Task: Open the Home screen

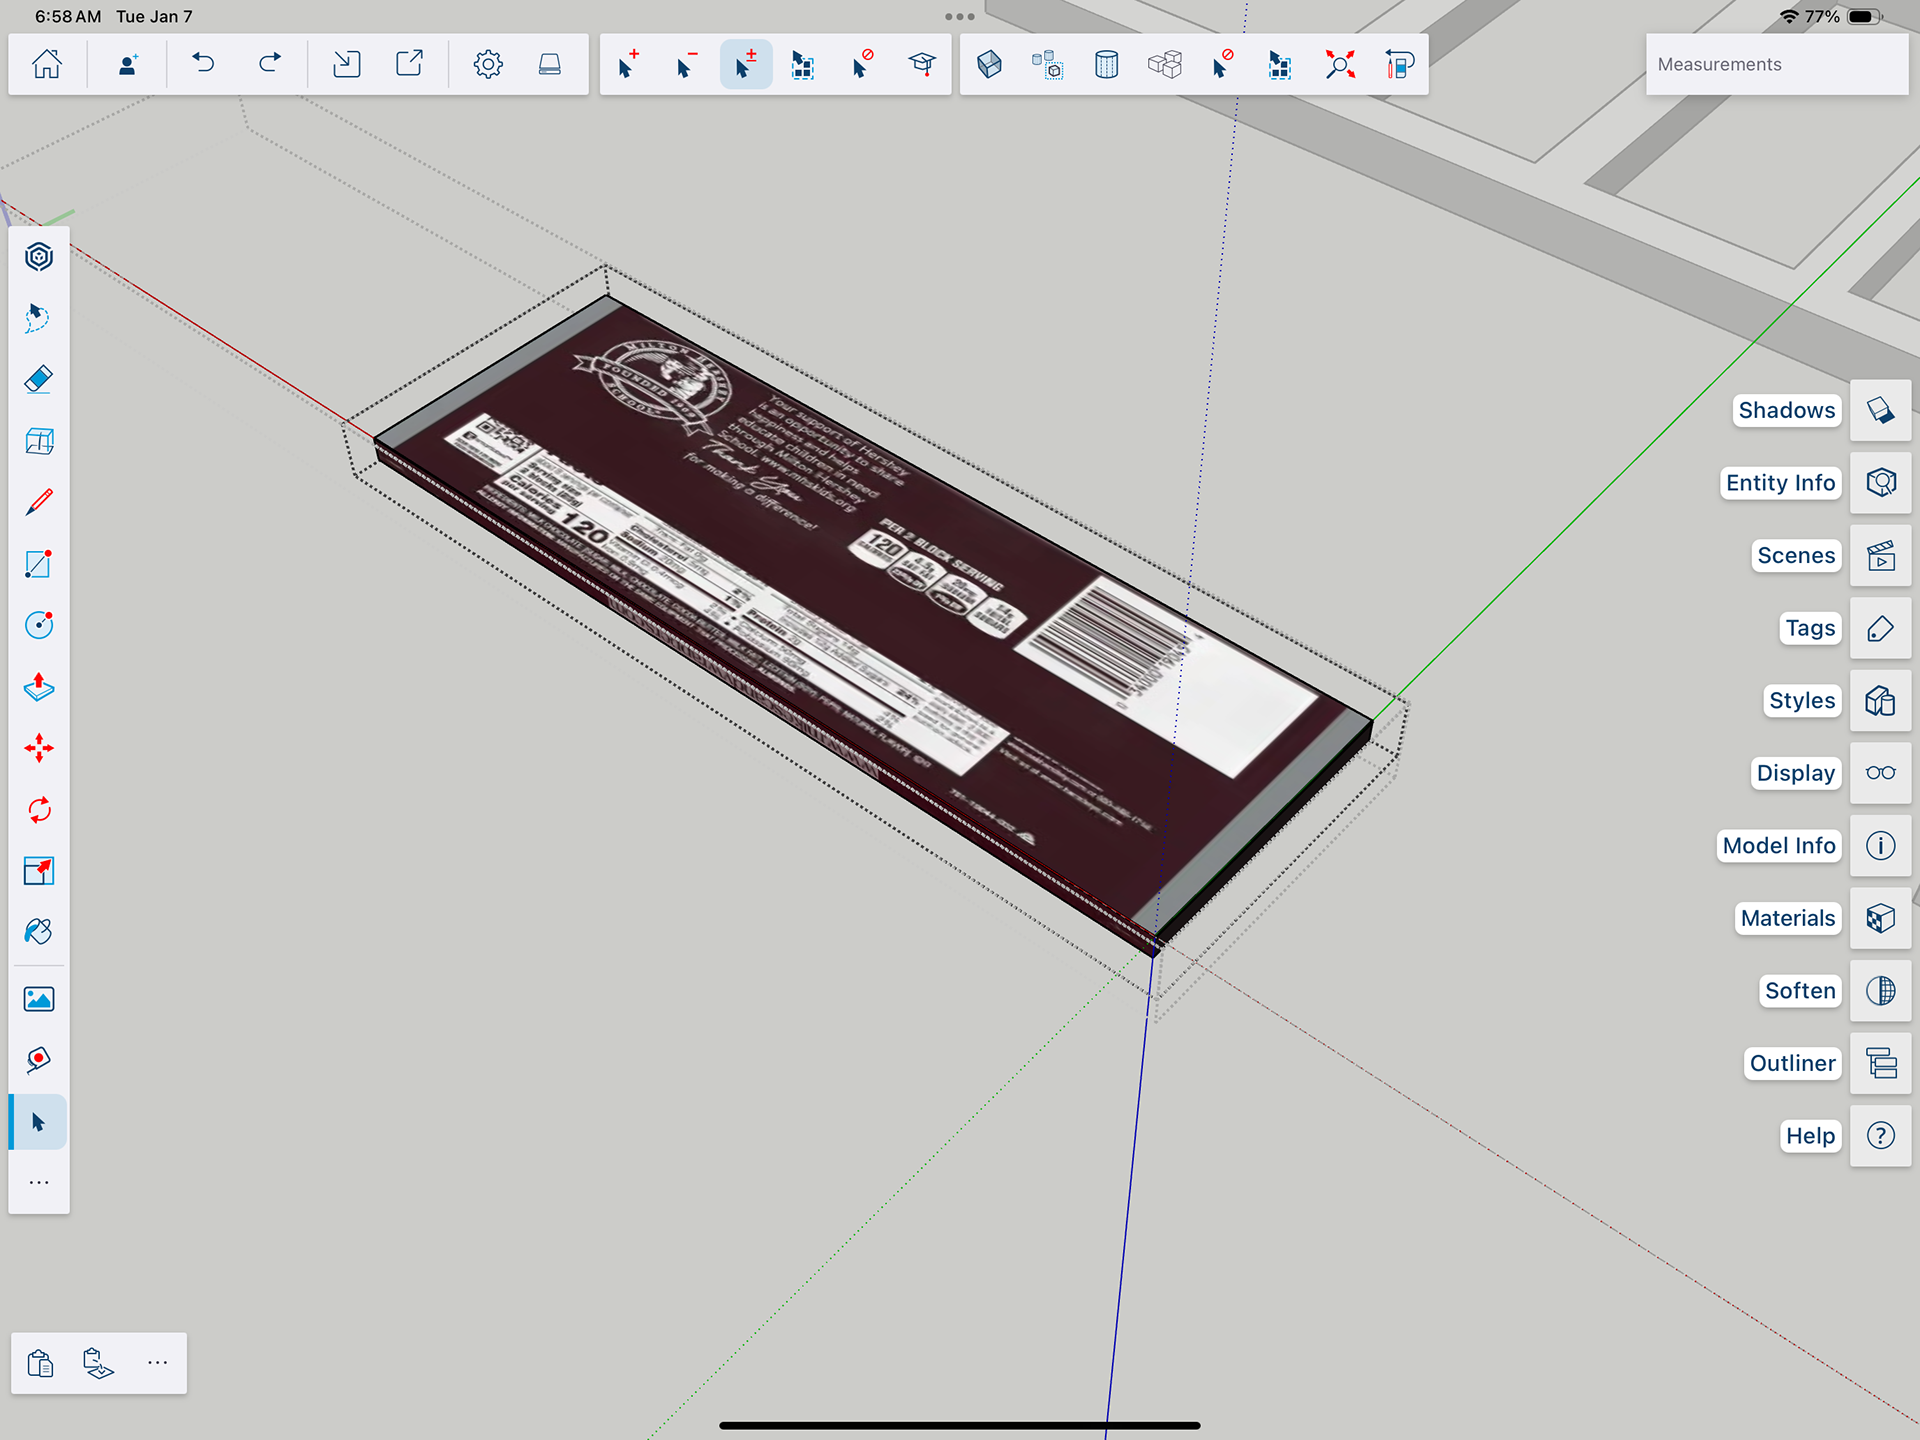Action: pyautogui.click(x=46, y=64)
